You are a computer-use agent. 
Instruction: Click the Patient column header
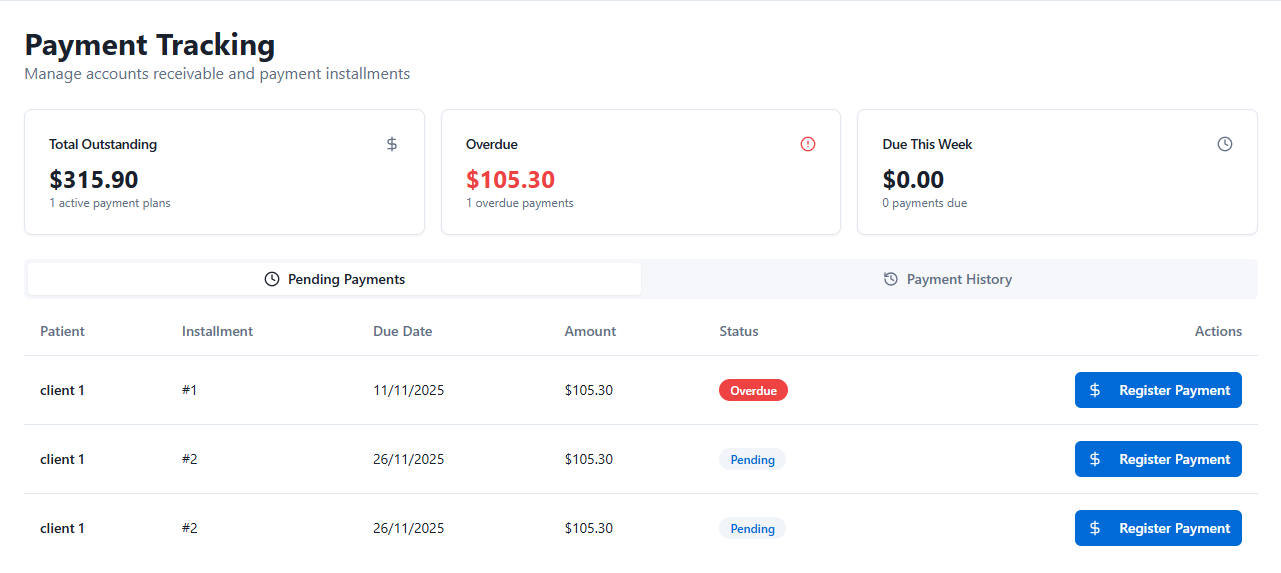tap(62, 331)
